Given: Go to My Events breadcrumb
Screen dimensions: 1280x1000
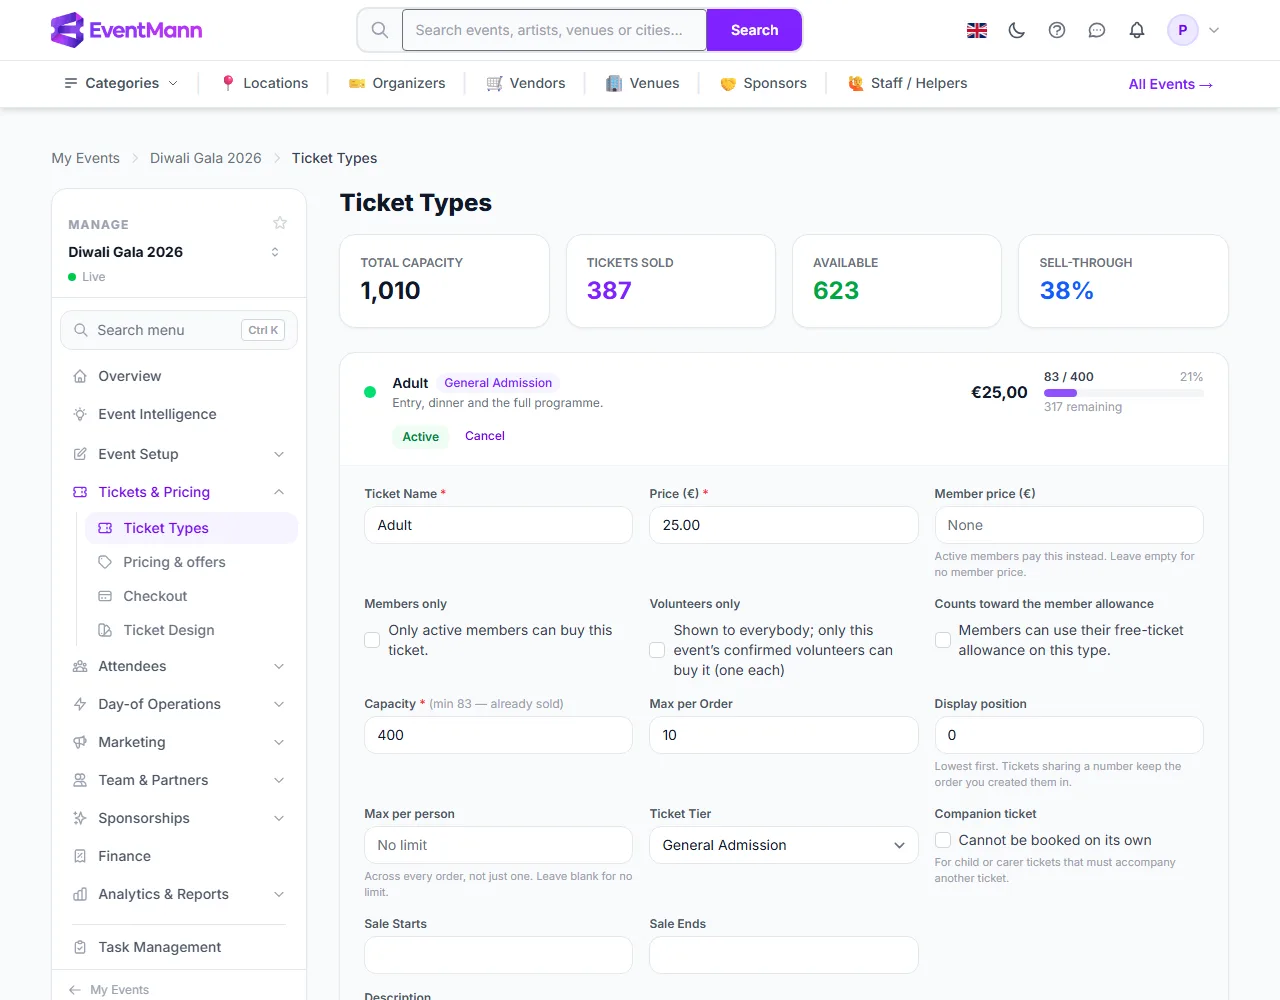Looking at the screenshot, I should [86, 158].
